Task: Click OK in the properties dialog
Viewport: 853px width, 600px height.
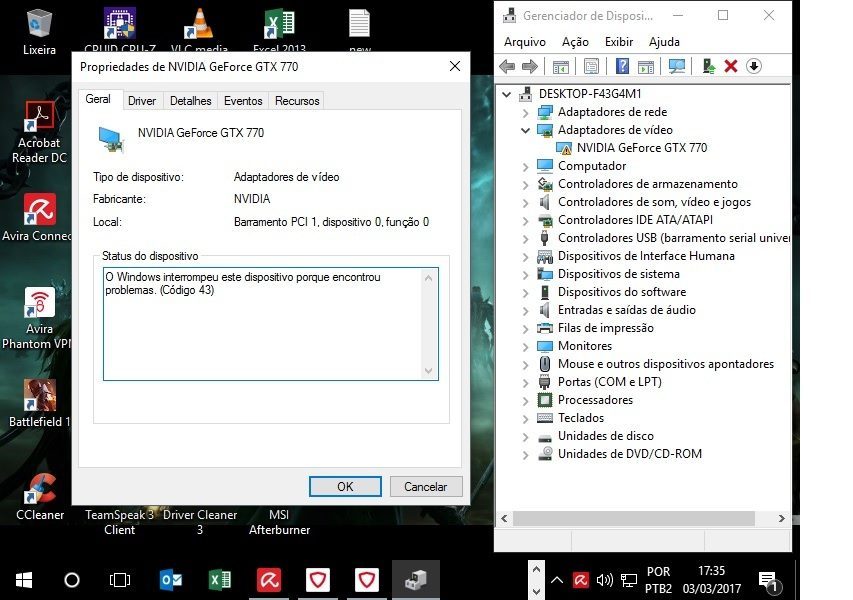Action: coord(345,486)
